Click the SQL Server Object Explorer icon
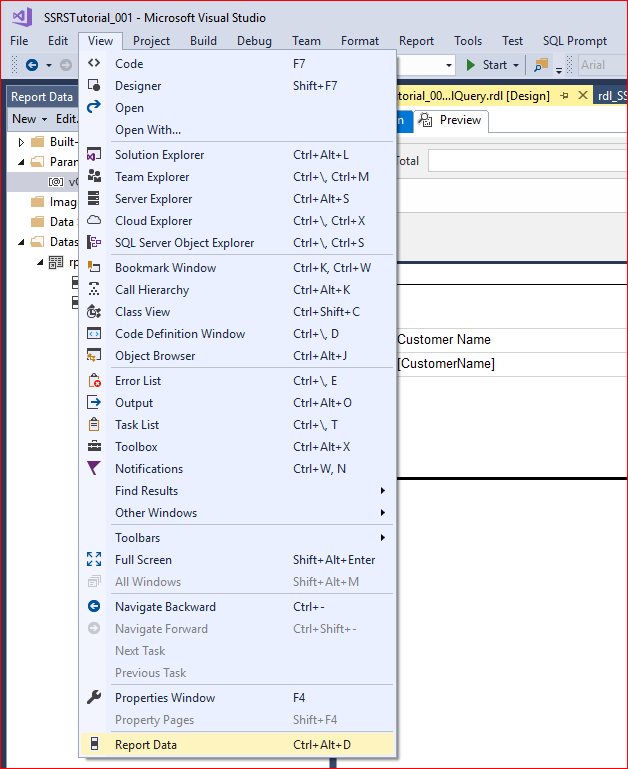The height and width of the screenshot is (769, 628). 94,242
